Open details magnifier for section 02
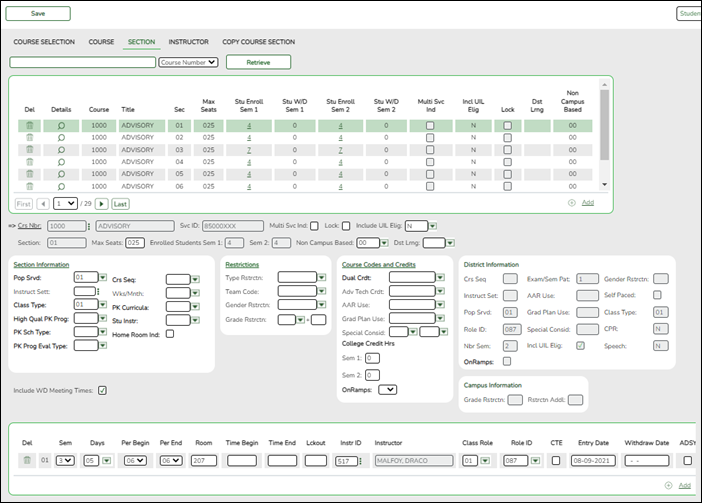The width and height of the screenshot is (702, 503). (61, 137)
